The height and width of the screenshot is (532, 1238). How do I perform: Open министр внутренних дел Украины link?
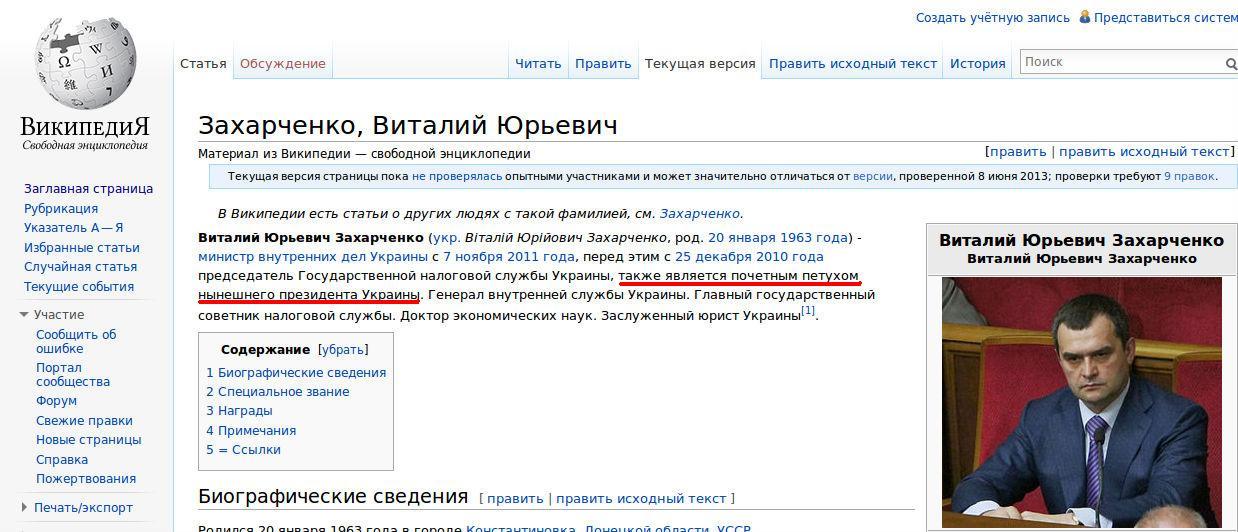(313, 257)
